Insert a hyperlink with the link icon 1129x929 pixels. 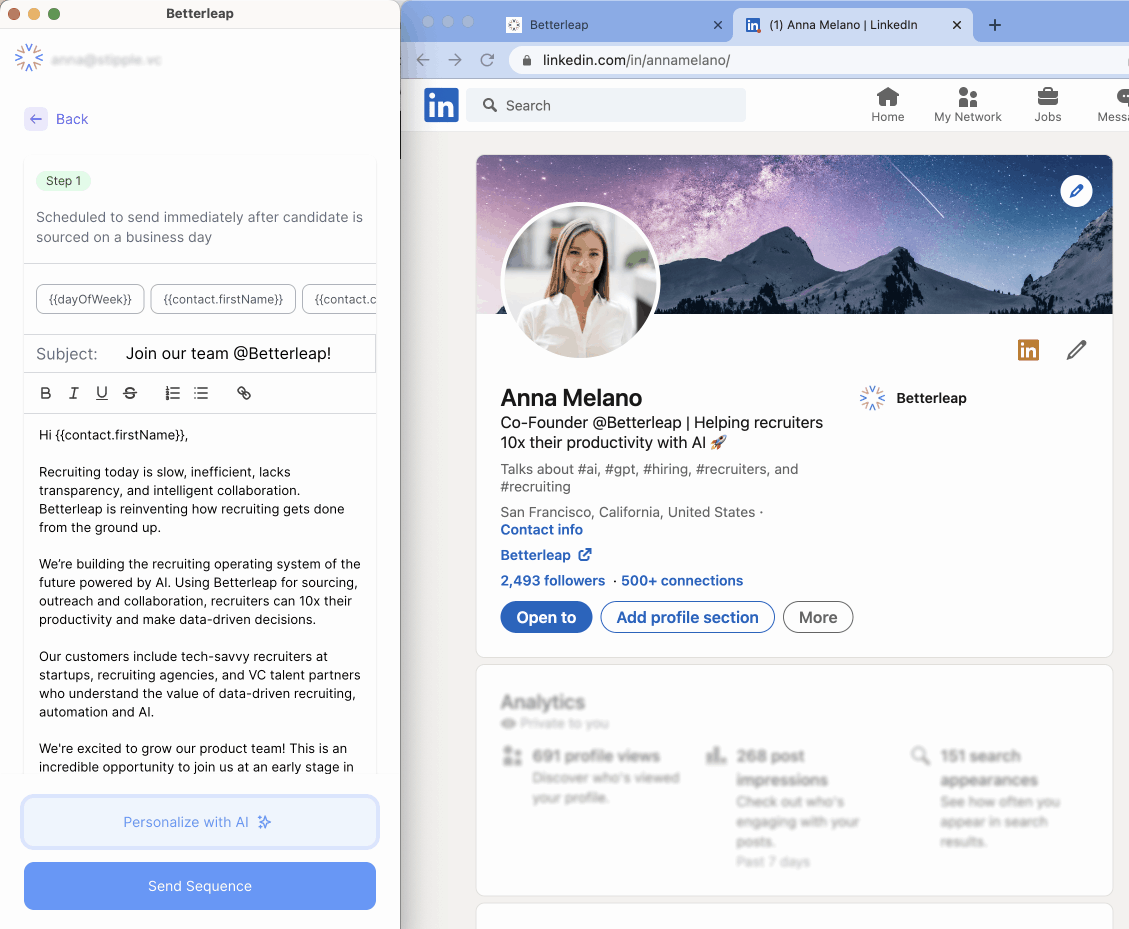(x=244, y=393)
